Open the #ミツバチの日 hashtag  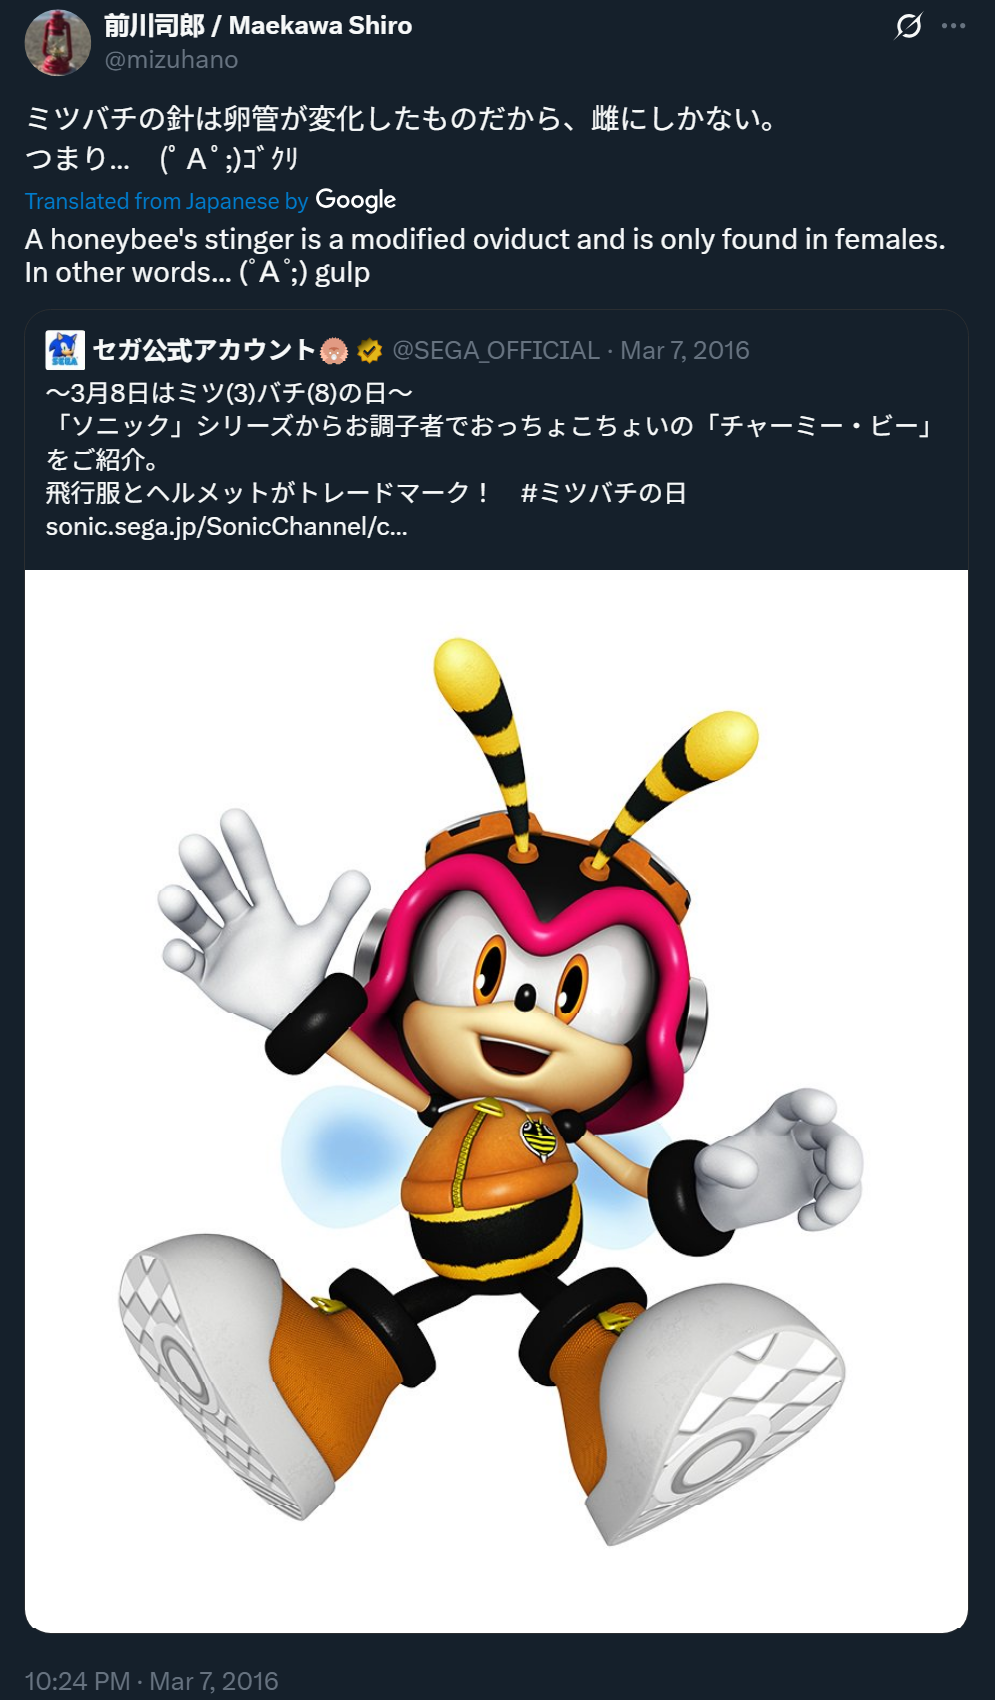pos(603,493)
